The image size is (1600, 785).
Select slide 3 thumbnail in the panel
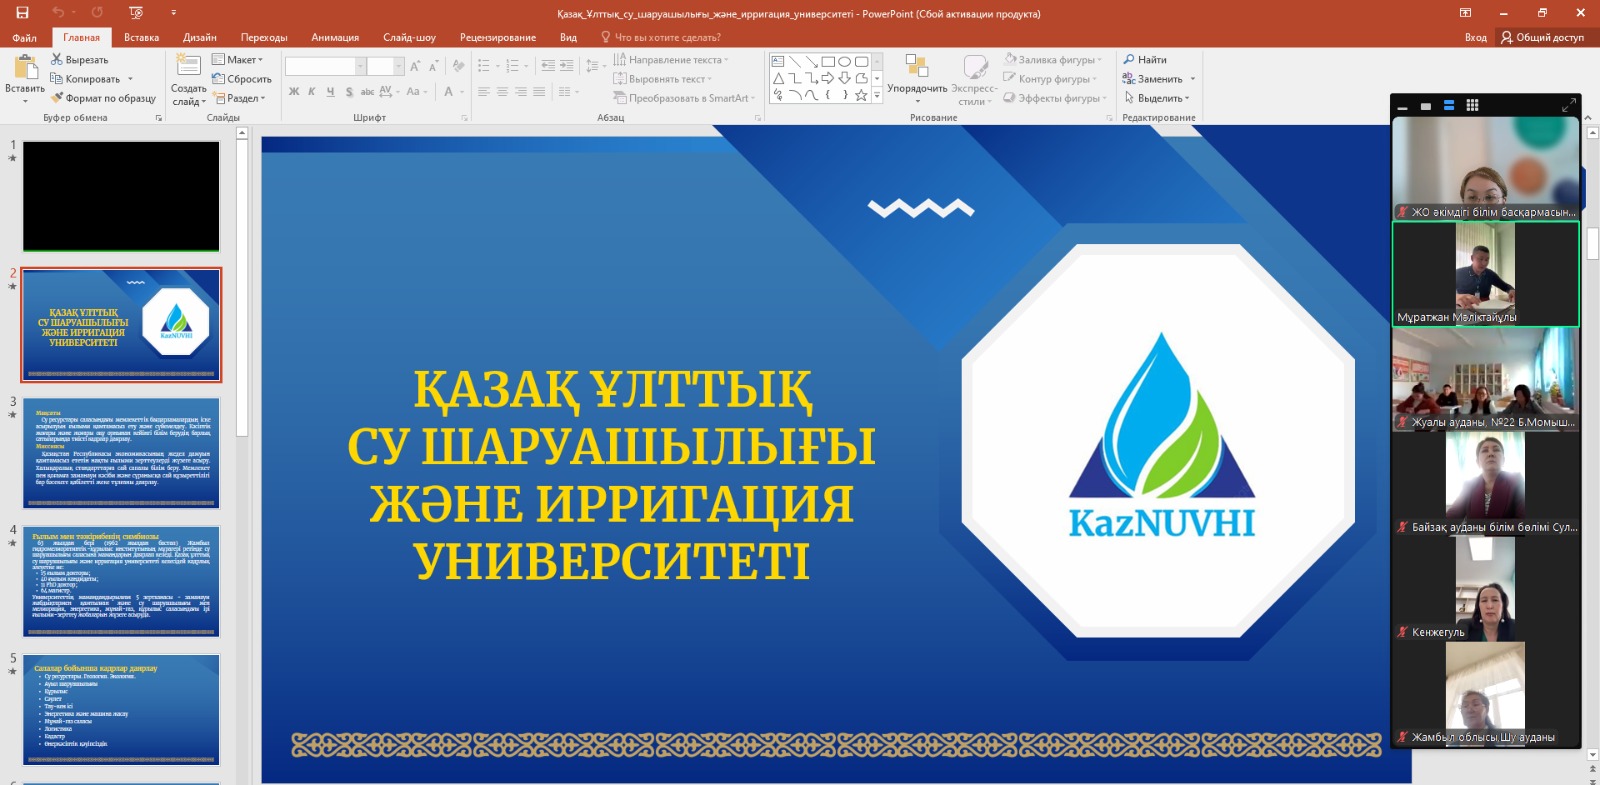(121, 453)
